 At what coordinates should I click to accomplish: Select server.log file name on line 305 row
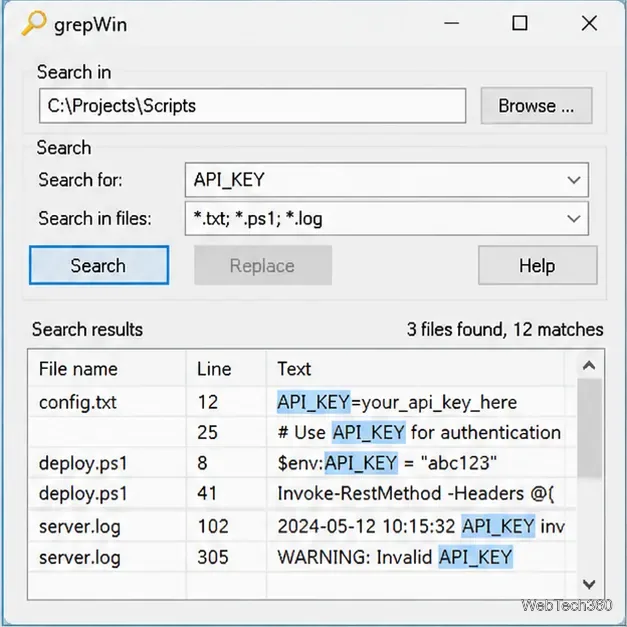click(80, 557)
